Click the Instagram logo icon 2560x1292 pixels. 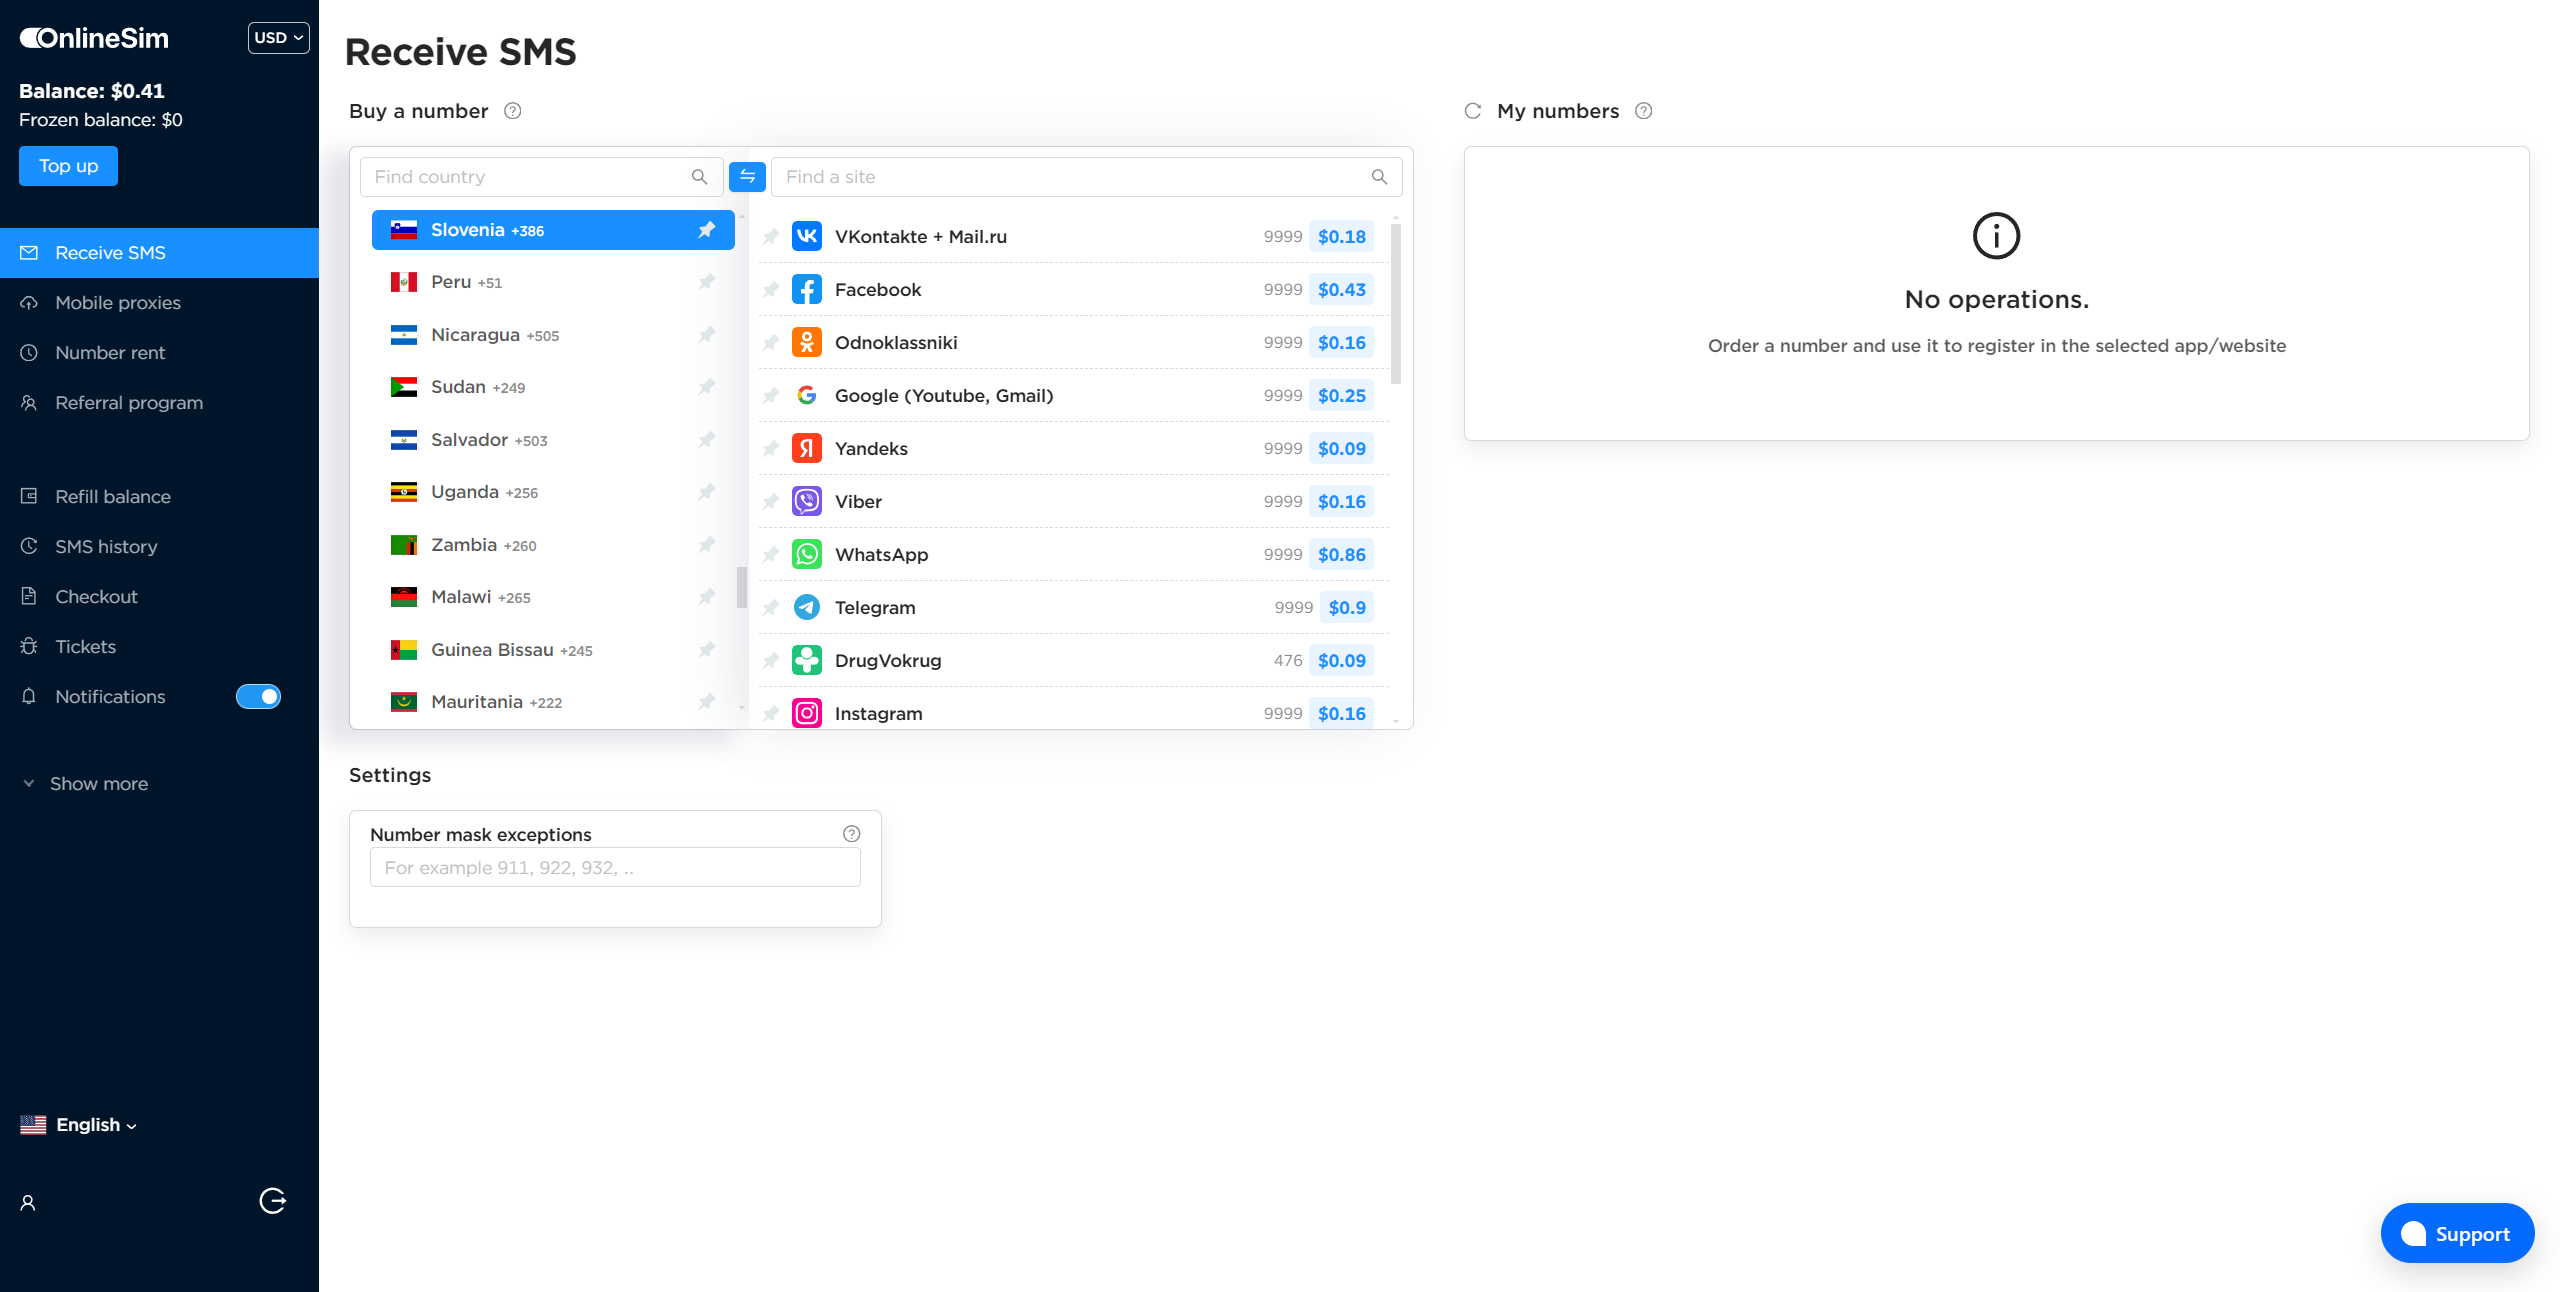point(807,714)
